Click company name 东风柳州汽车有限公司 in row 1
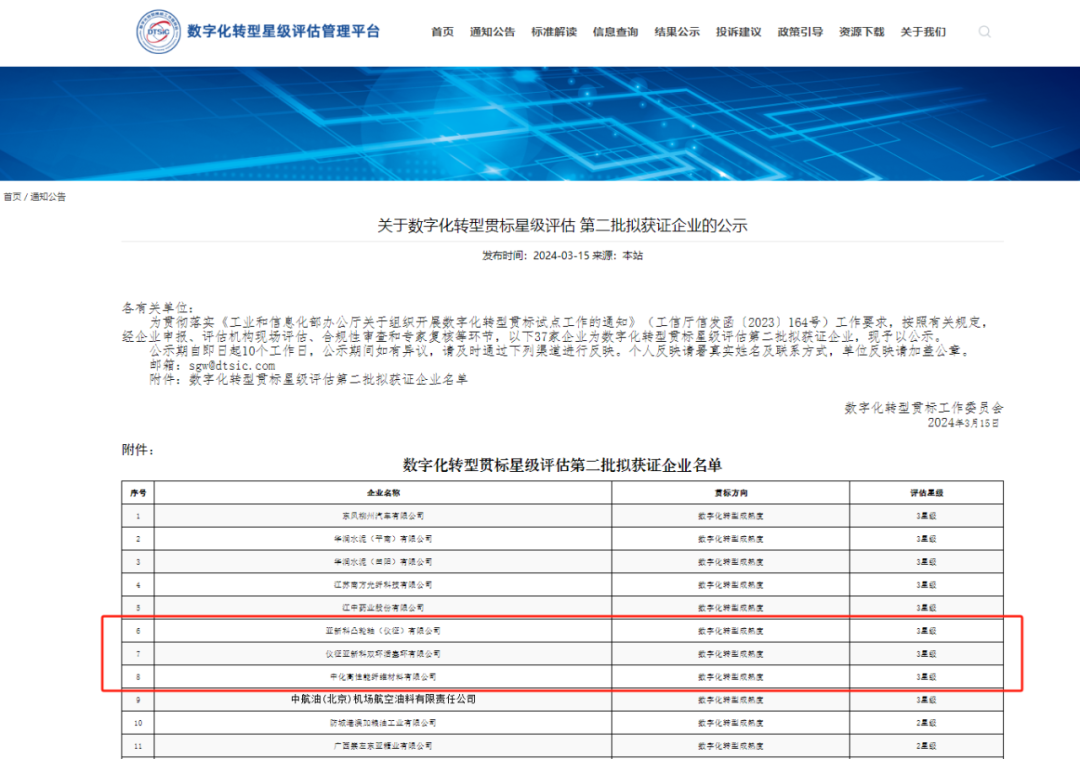This screenshot has width=1080, height=759. coord(383,516)
